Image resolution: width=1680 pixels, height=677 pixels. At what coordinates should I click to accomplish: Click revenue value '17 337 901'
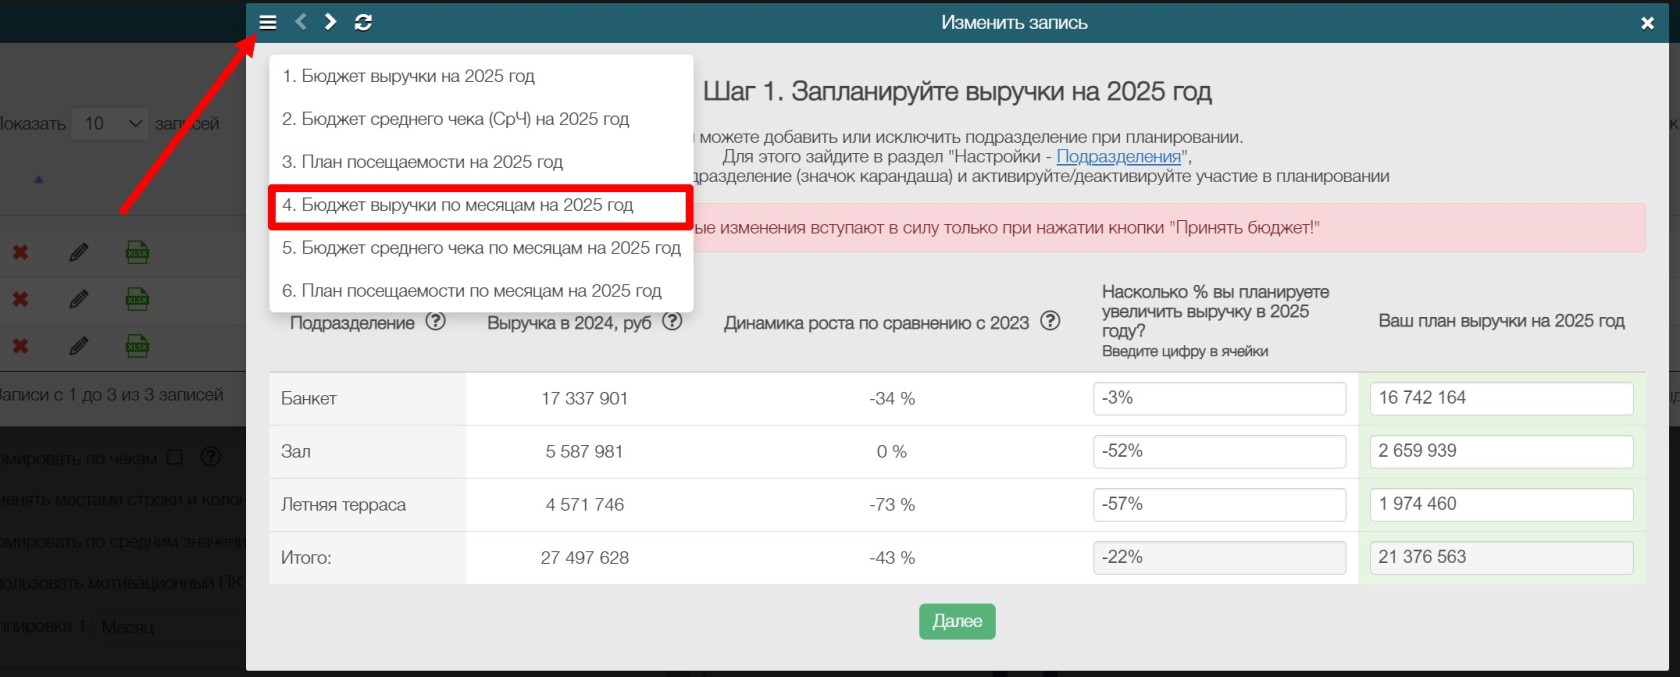click(584, 398)
